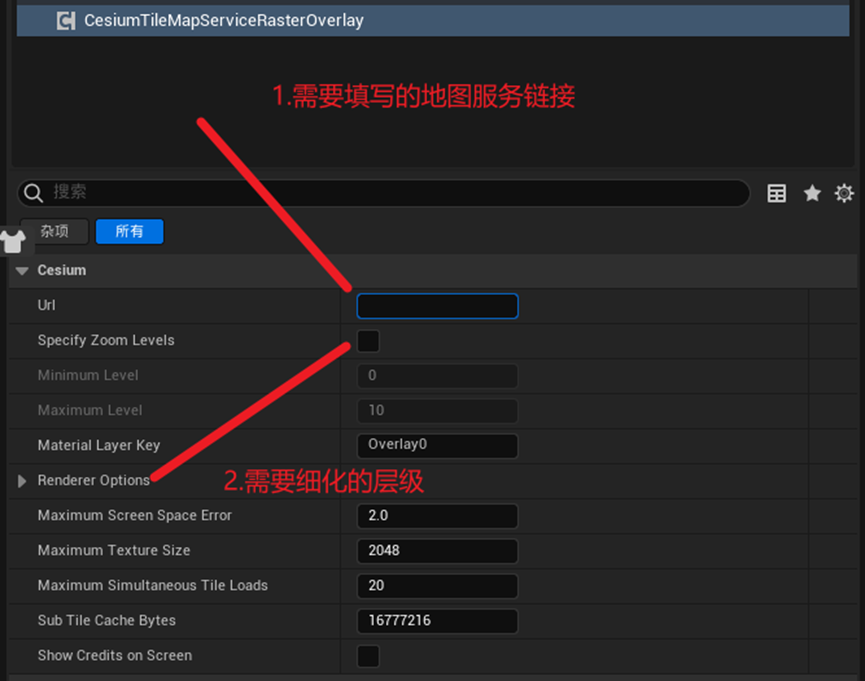
Task: Open the details settings gear icon
Action: point(844,193)
